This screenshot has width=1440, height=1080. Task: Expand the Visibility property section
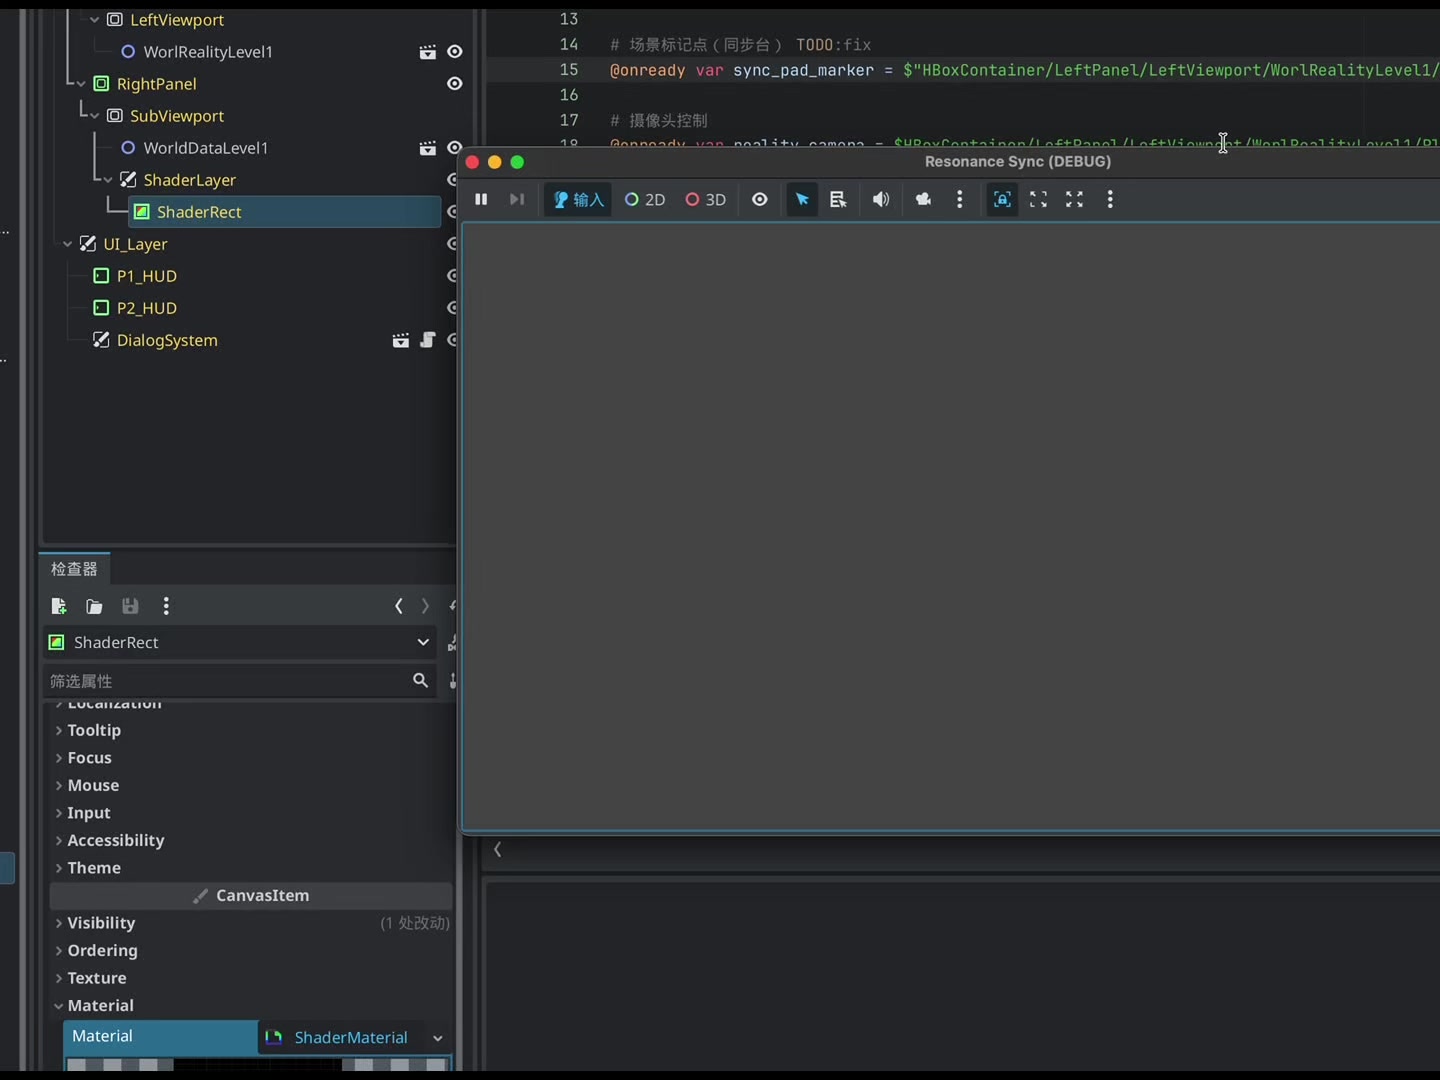(x=100, y=923)
